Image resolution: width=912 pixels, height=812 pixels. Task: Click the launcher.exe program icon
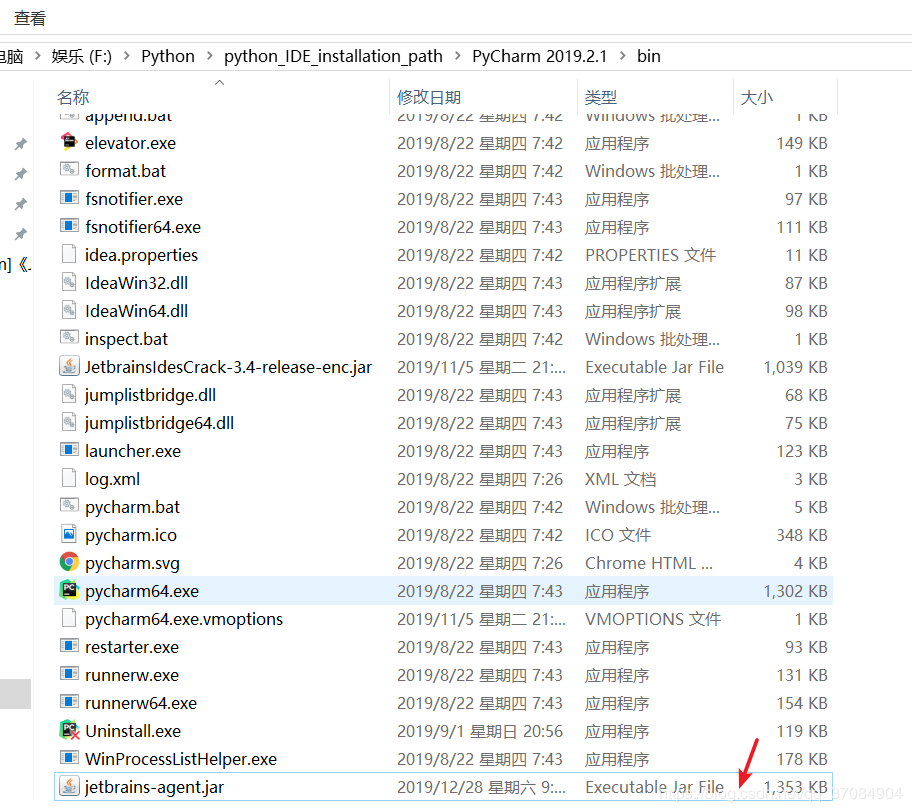pos(69,450)
